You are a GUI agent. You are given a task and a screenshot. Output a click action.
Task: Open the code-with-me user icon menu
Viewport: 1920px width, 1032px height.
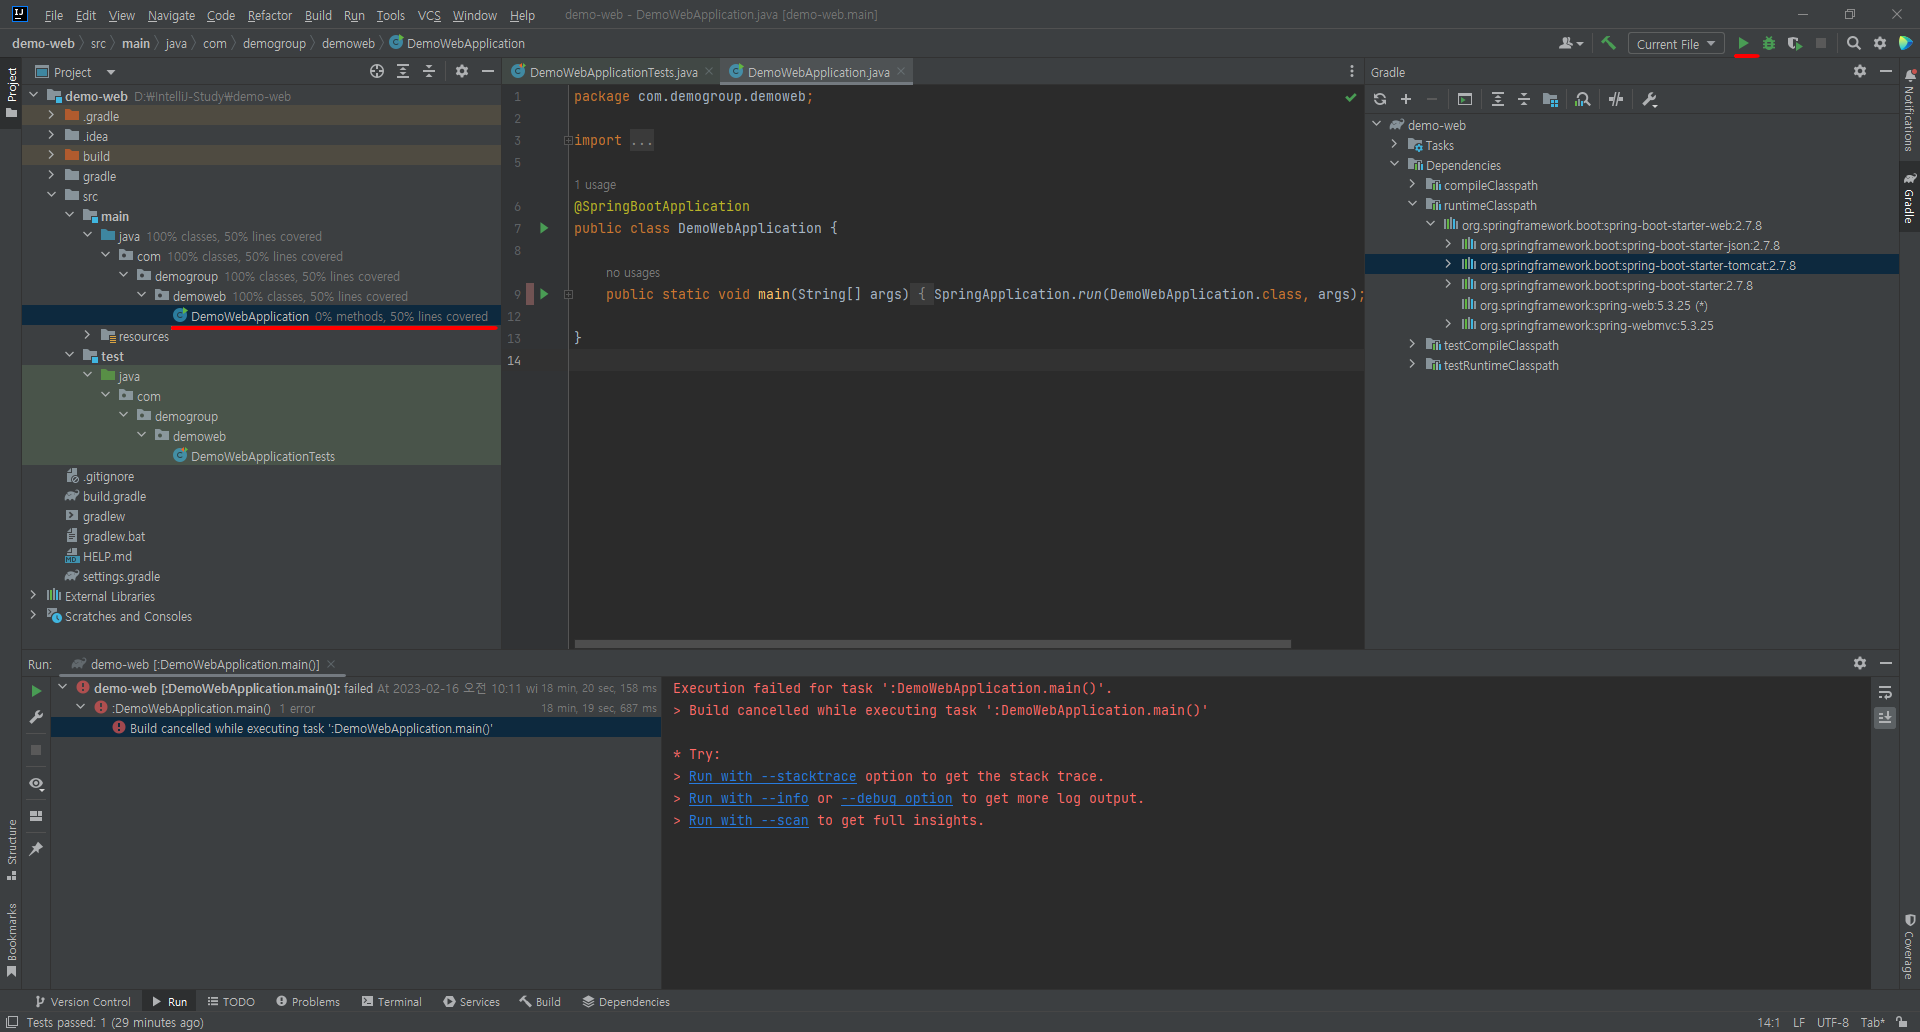pos(1571,43)
